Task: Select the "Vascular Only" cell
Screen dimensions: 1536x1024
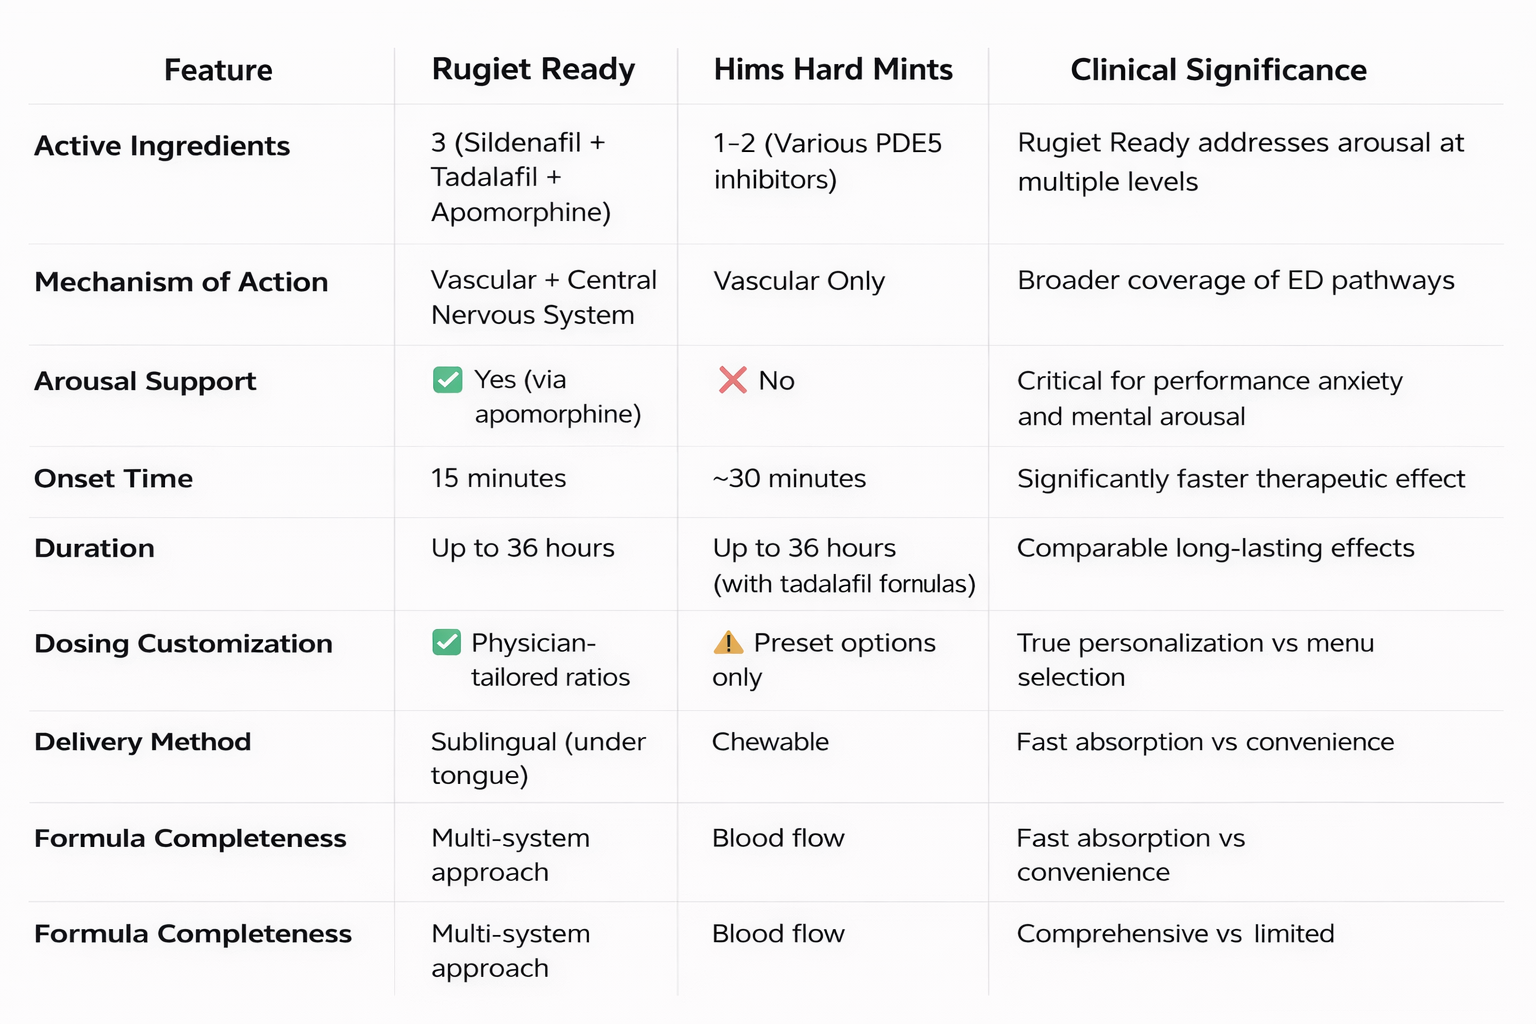Action: click(x=799, y=281)
